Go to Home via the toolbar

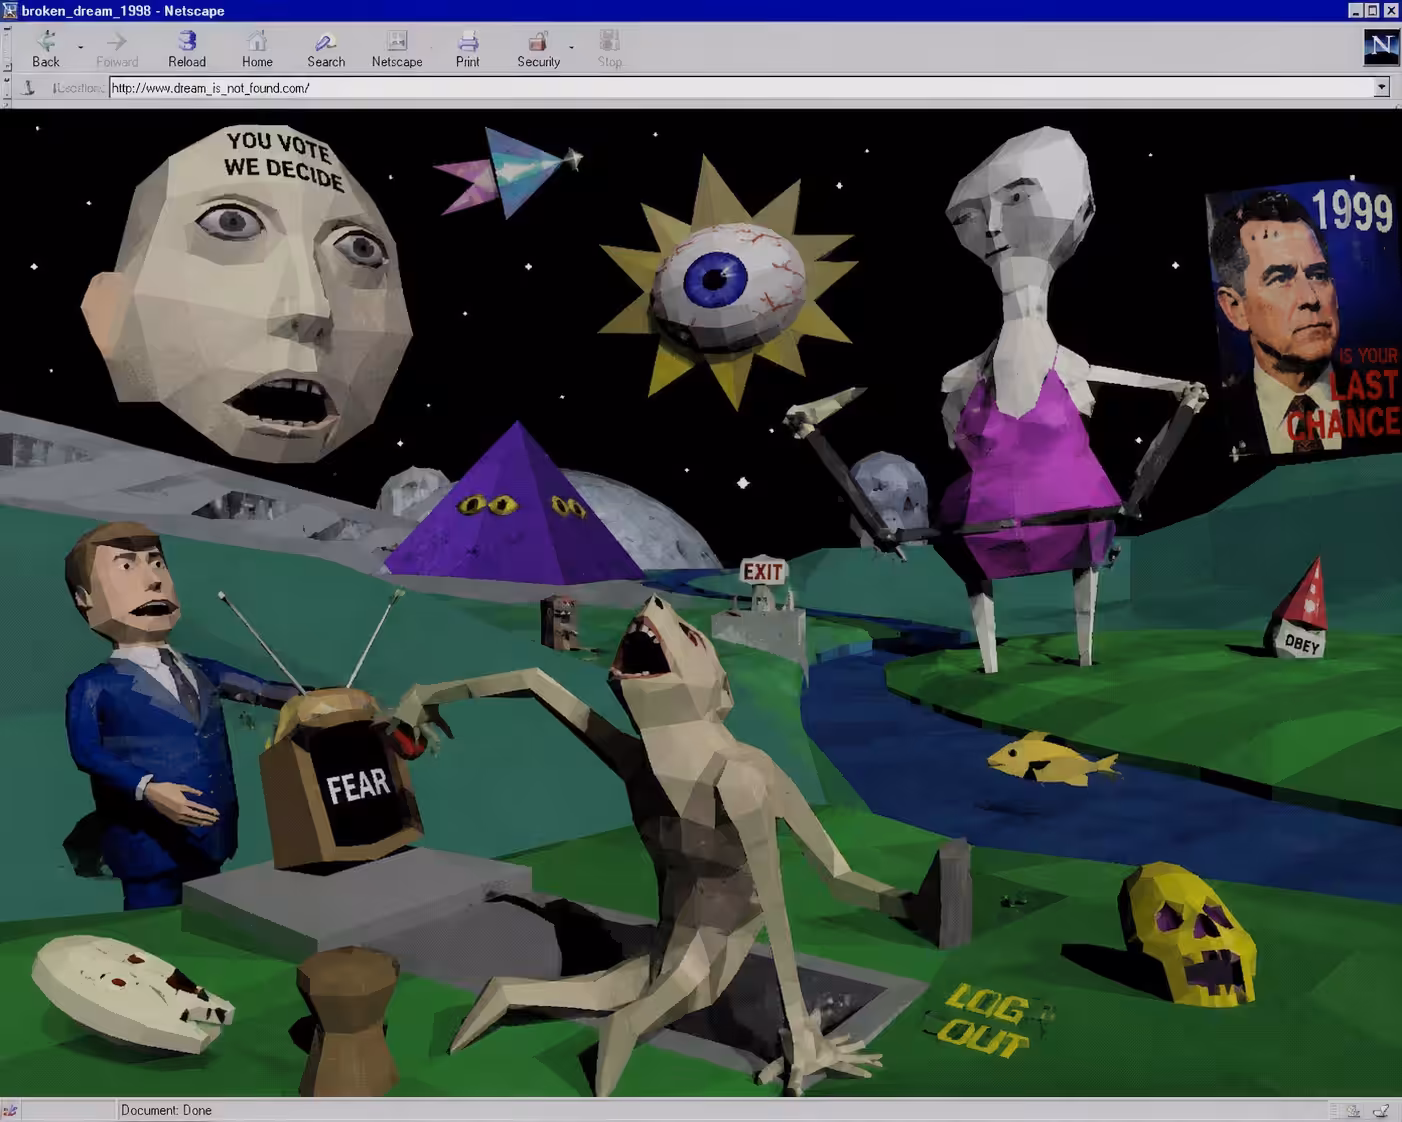pyautogui.click(x=257, y=48)
